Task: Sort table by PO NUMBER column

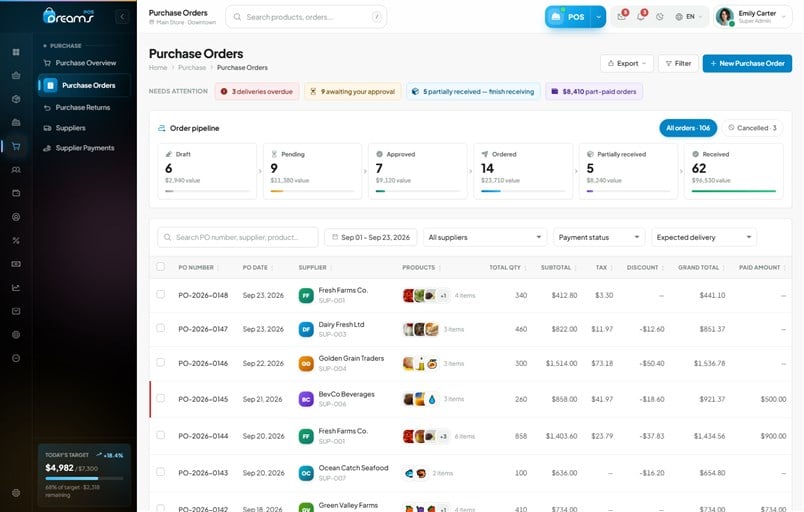Action: point(199,268)
